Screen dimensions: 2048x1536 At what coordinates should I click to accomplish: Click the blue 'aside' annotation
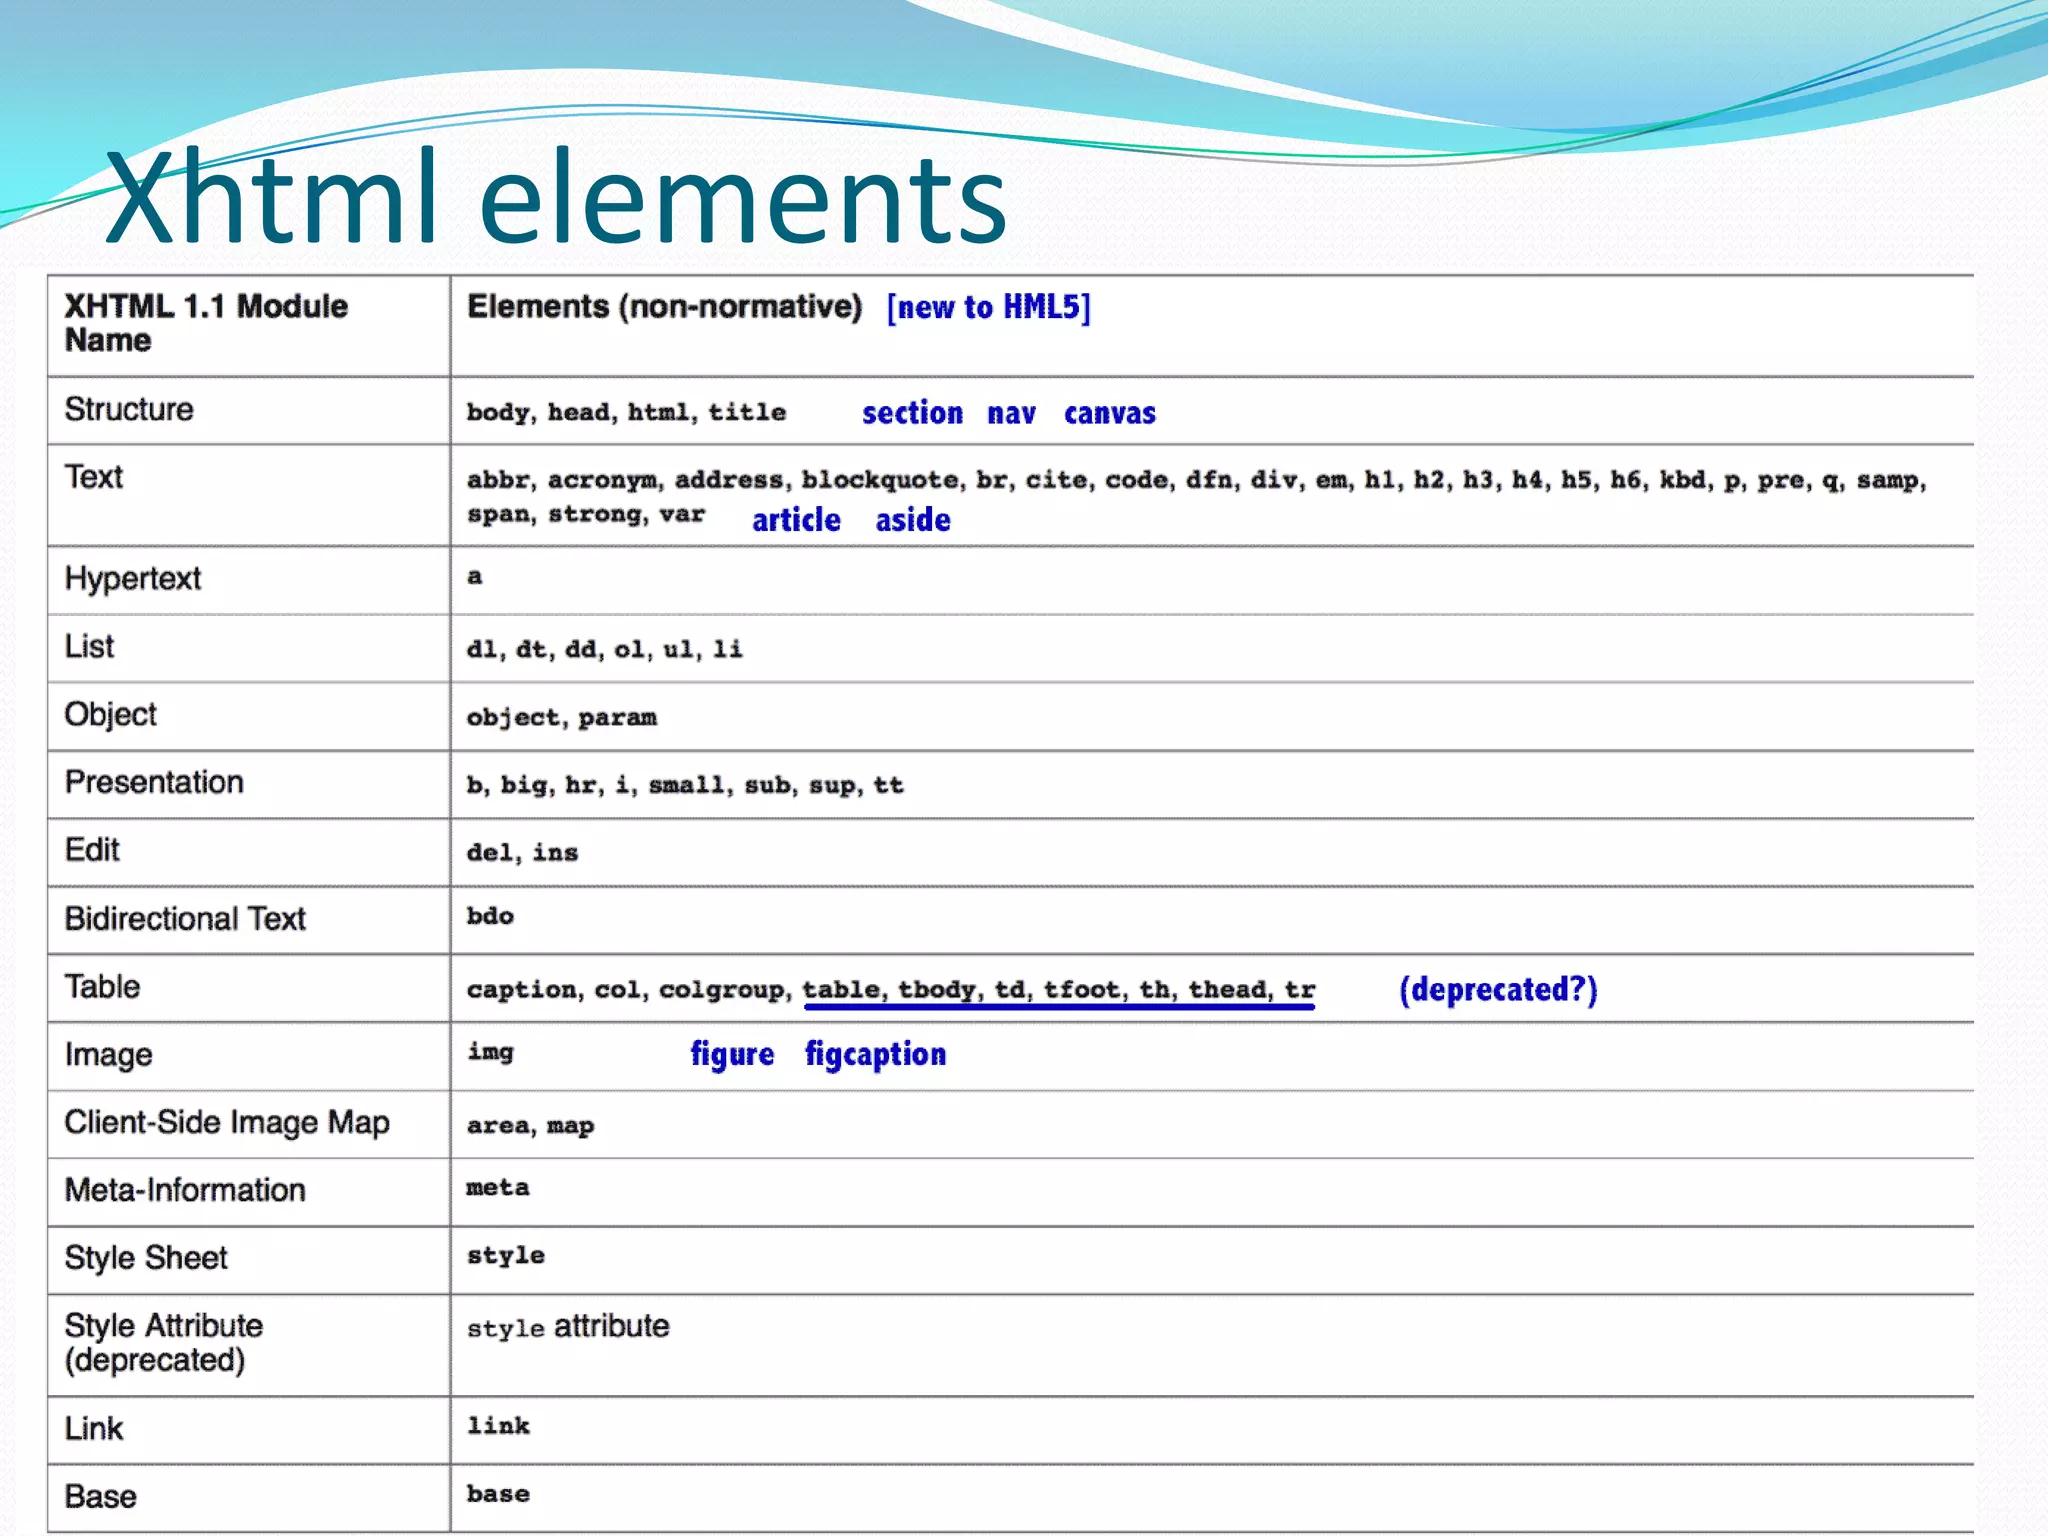(913, 520)
